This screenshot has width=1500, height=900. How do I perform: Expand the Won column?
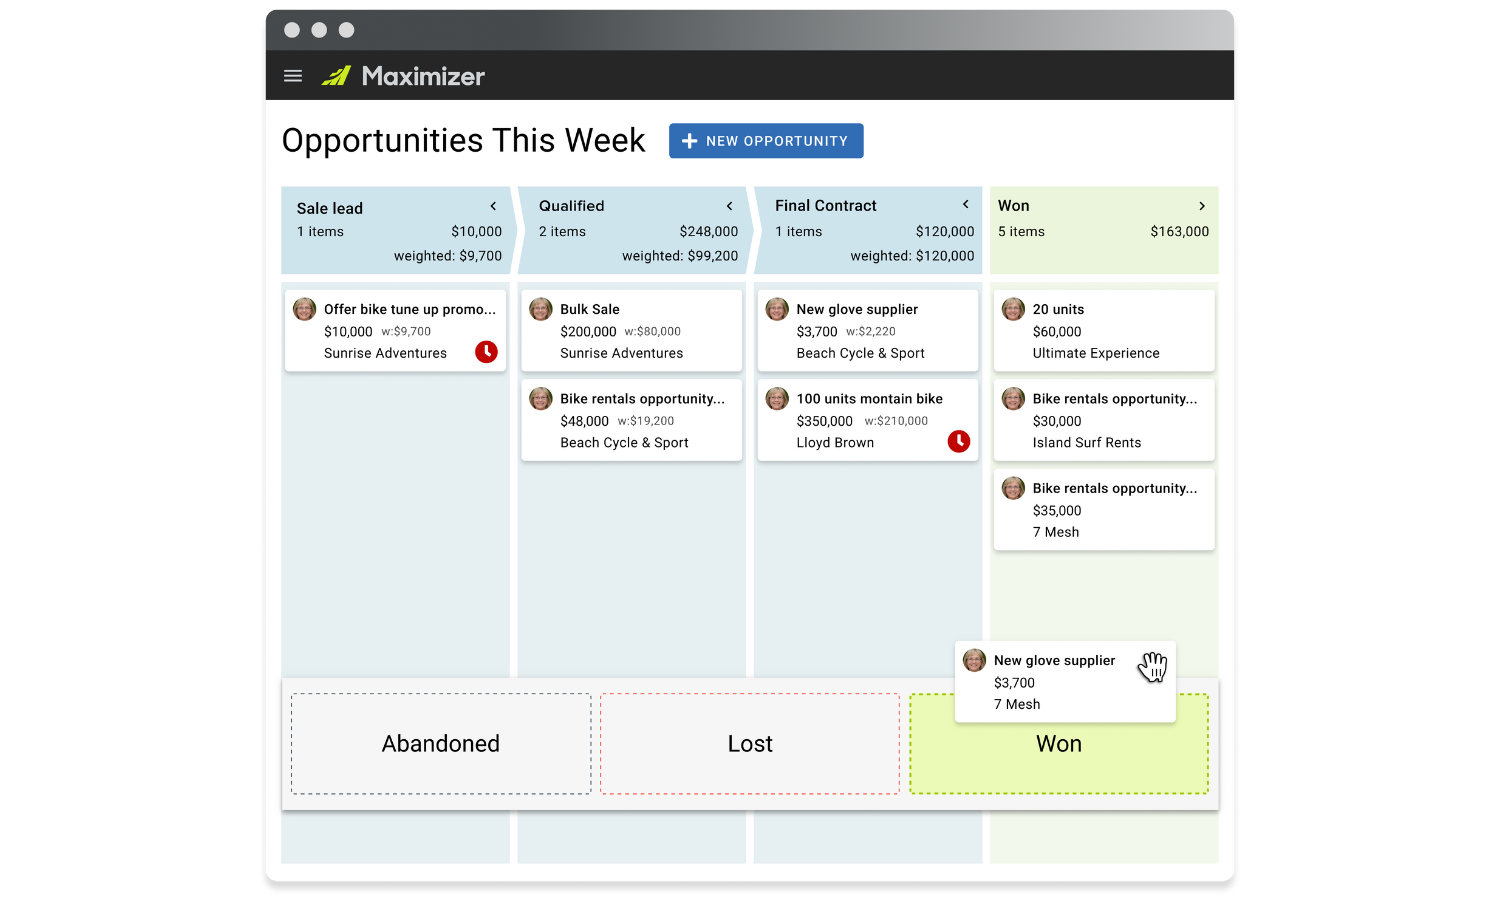(1202, 206)
